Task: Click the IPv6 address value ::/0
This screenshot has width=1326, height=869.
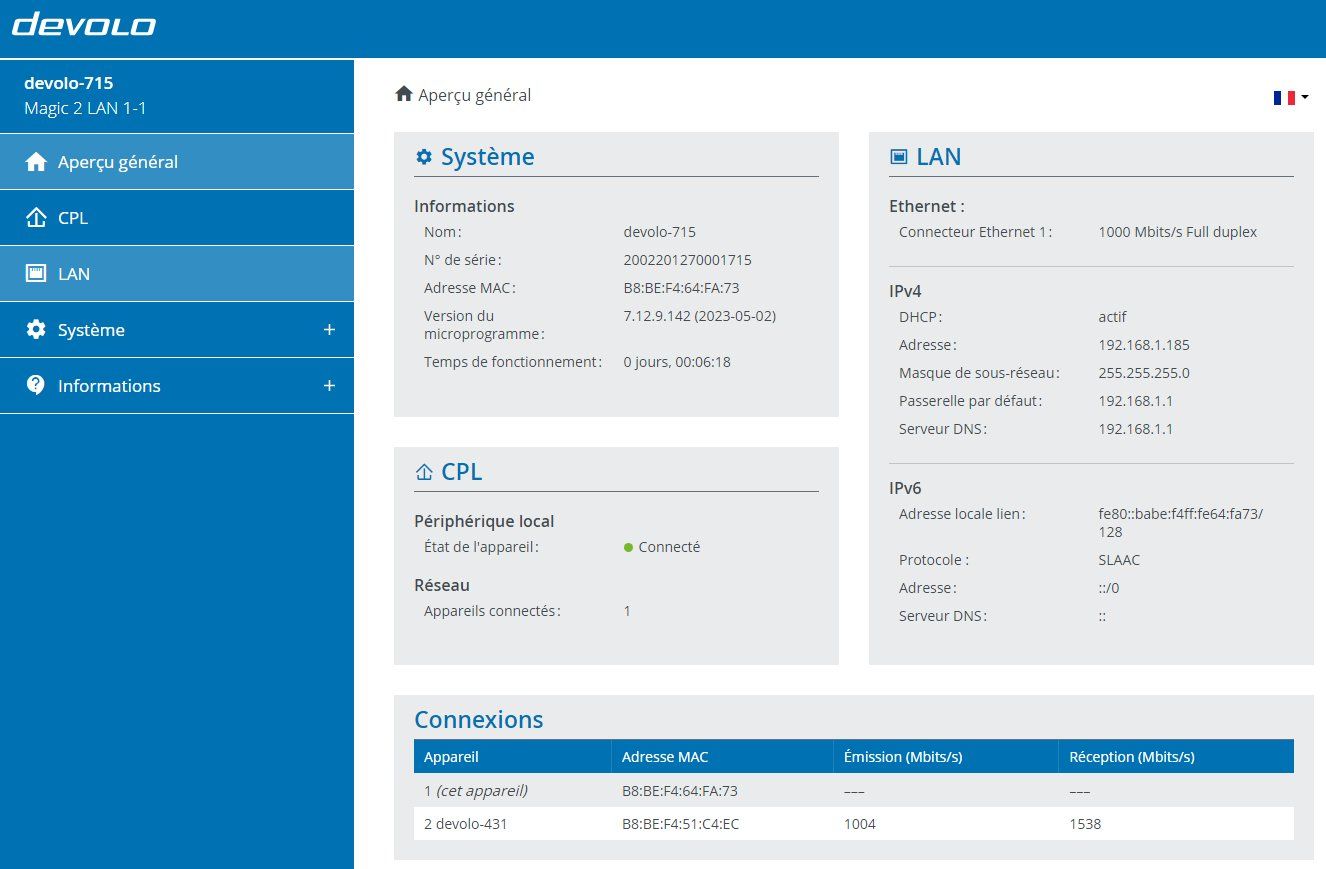Action: 1109,588
